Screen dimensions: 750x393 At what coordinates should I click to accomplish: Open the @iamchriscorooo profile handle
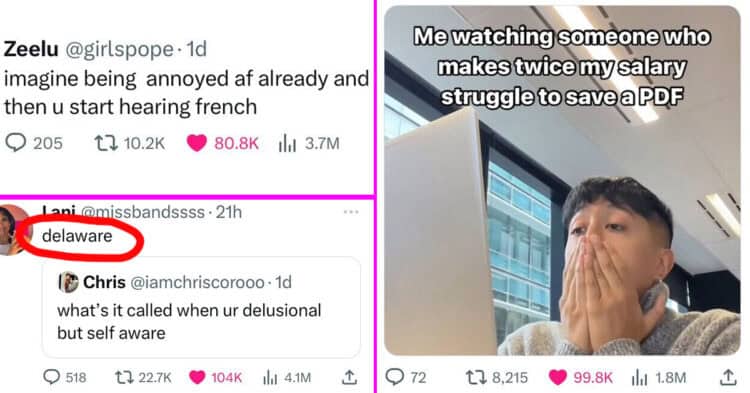pyautogui.click(x=197, y=283)
